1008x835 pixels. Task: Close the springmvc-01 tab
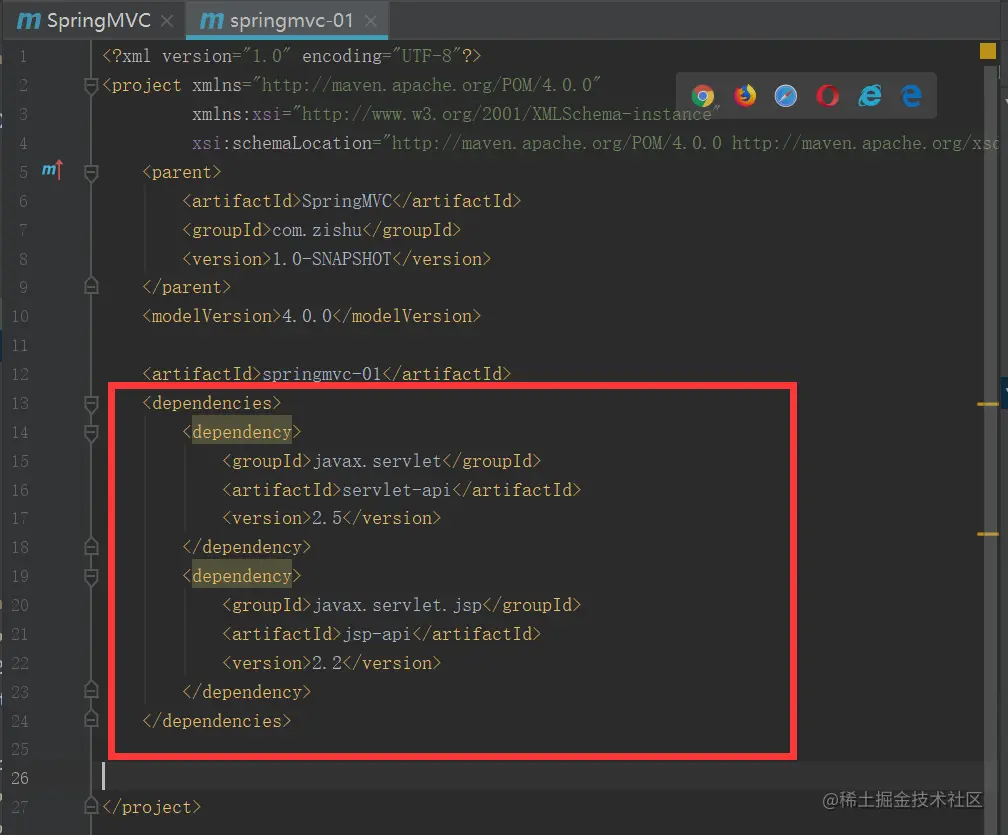point(370,21)
